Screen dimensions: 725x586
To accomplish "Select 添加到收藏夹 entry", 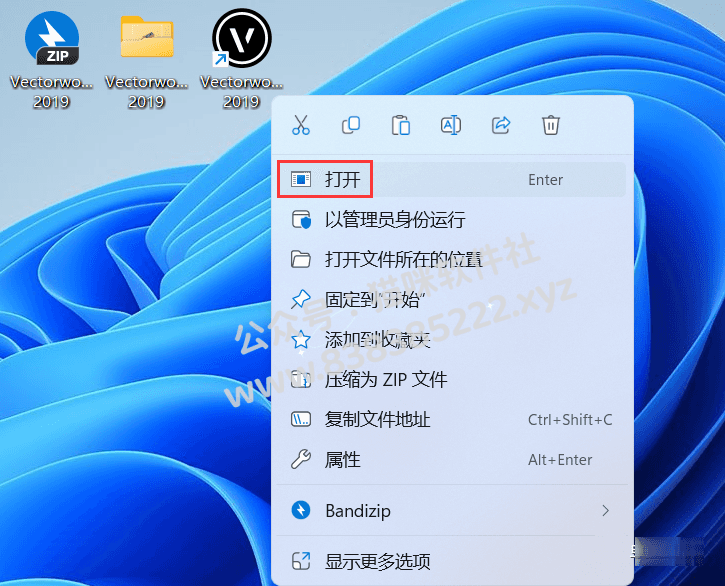I will point(451,340).
